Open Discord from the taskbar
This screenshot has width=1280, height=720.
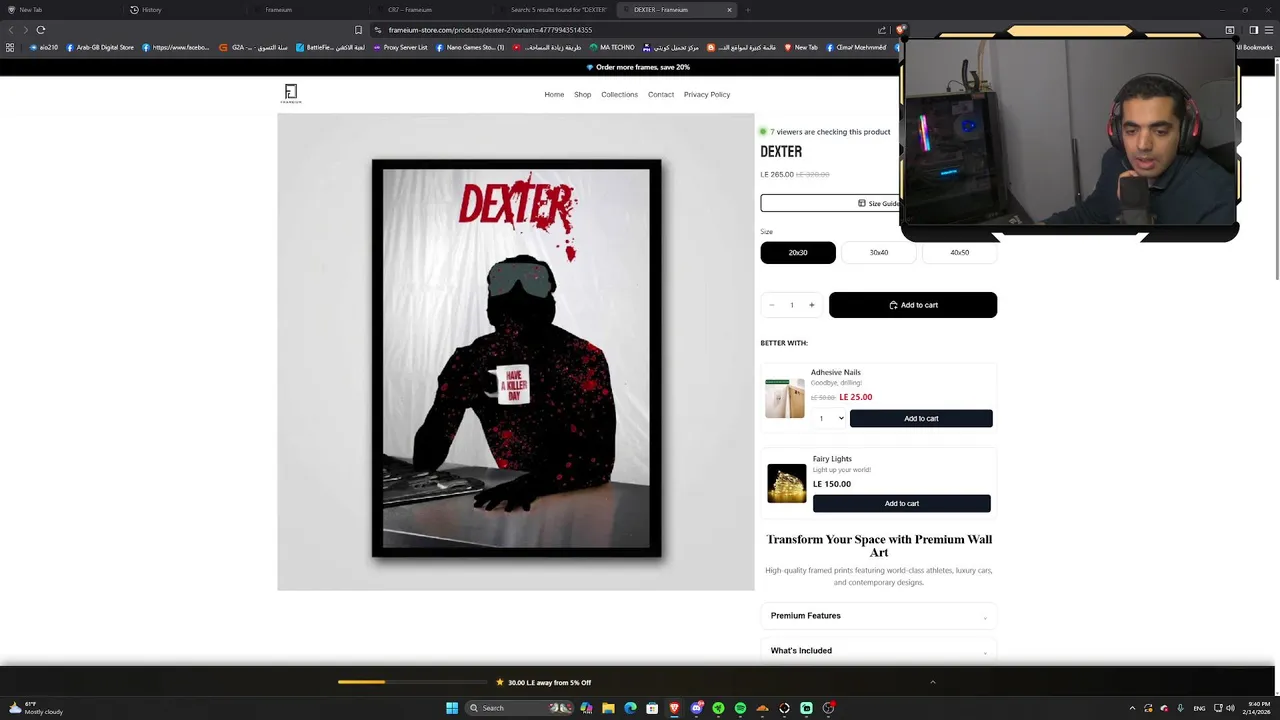pos(696,708)
